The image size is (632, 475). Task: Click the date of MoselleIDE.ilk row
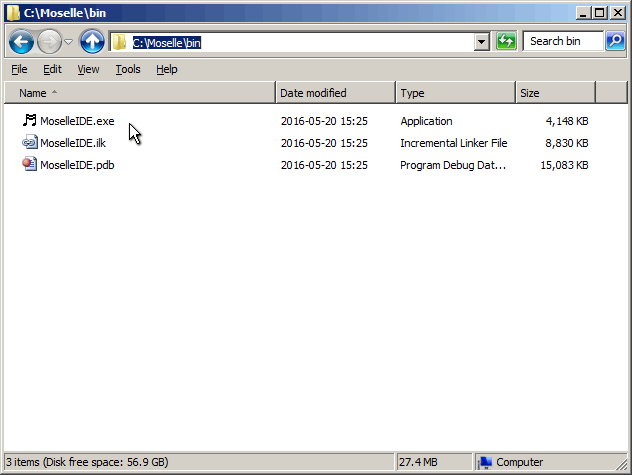point(324,143)
